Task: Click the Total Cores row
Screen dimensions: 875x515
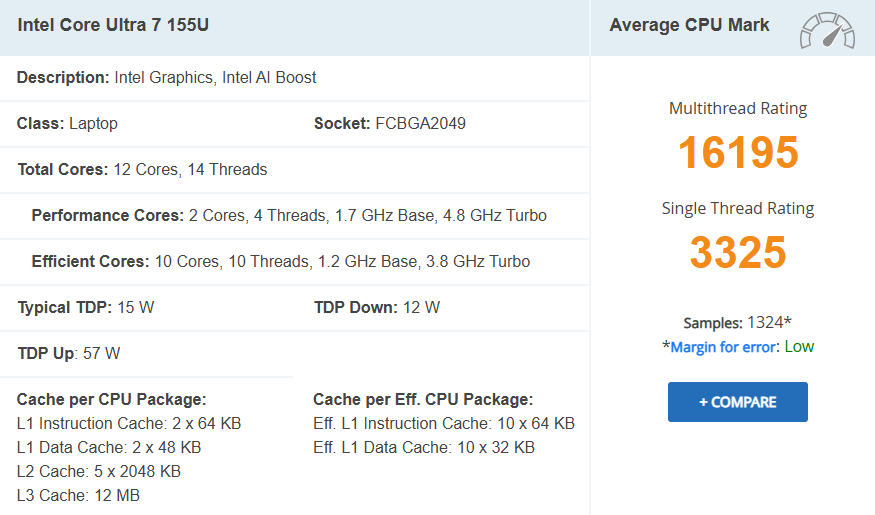Action: 142,169
